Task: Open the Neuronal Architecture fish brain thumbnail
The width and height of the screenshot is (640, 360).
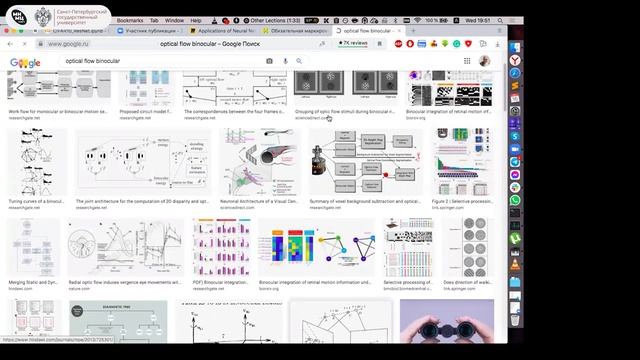Action: 260,162
